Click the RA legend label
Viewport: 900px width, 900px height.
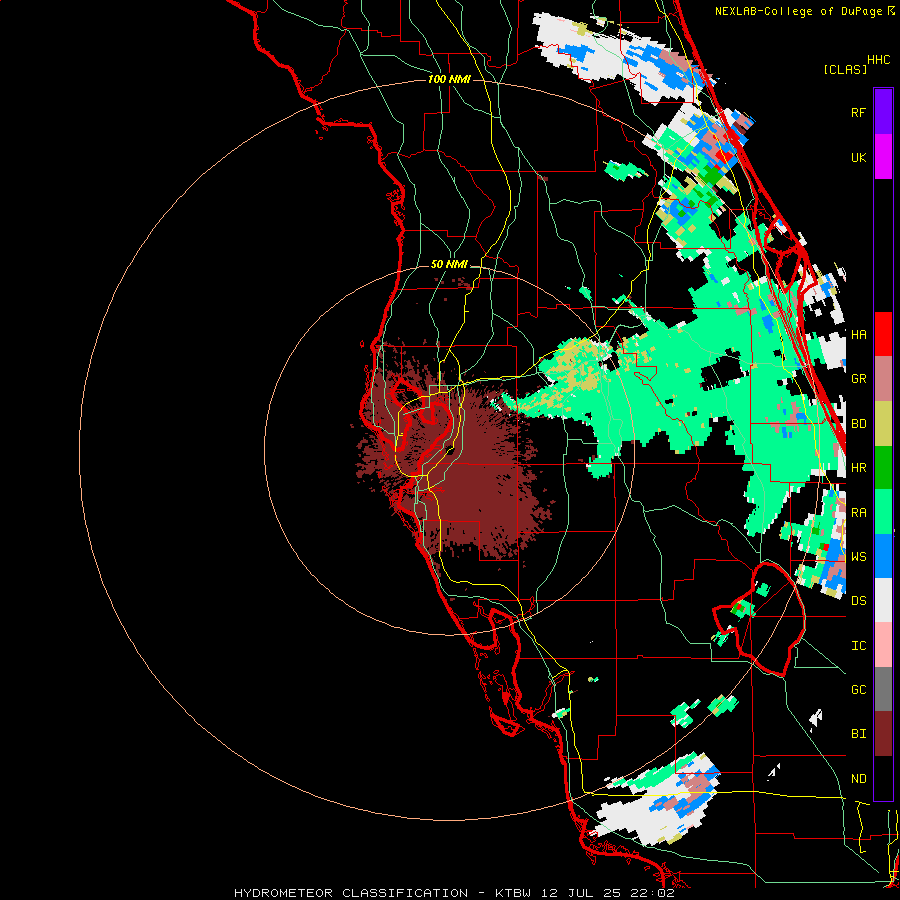click(x=858, y=513)
